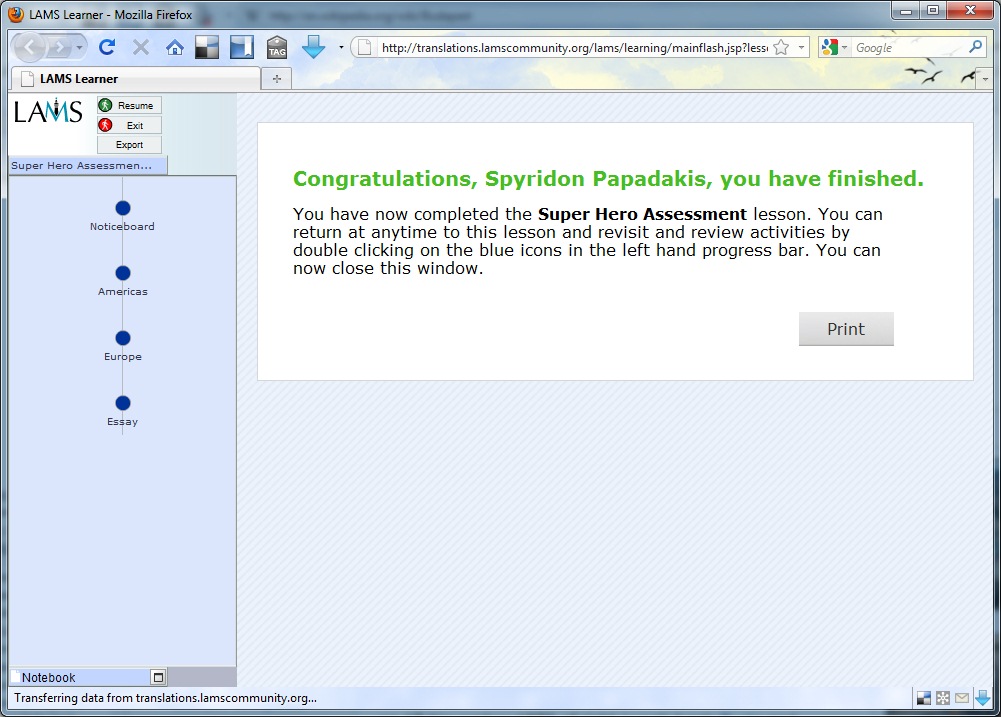Viewport: 1001px width, 717px height.
Task: Click the bookmark ribbon toolbar icon
Action: (241, 47)
